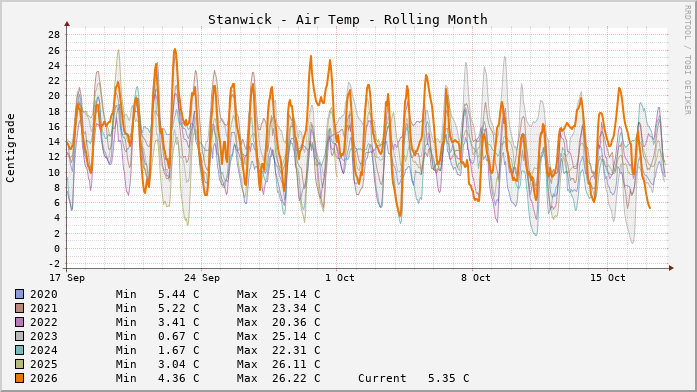Click the '2020' legend year label
The width and height of the screenshot is (697, 392).
pyautogui.click(x=44, y=294)
